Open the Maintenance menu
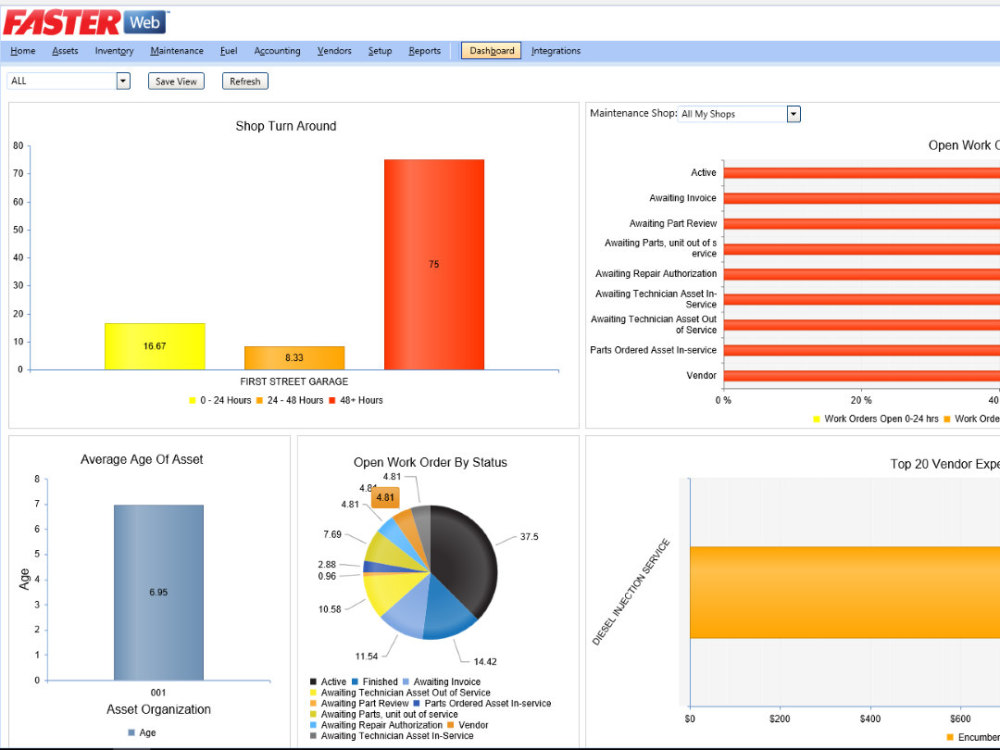Viewport: 1000px width, 750px height. 177,50
